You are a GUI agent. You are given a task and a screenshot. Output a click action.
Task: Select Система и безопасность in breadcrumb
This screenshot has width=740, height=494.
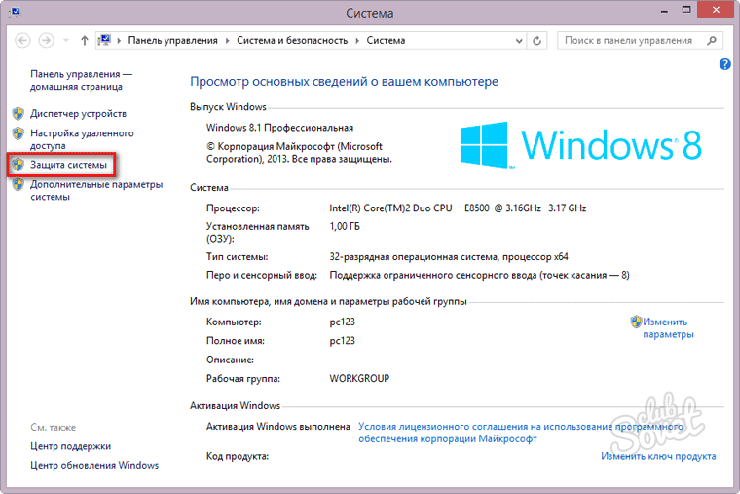pos(292,41)
